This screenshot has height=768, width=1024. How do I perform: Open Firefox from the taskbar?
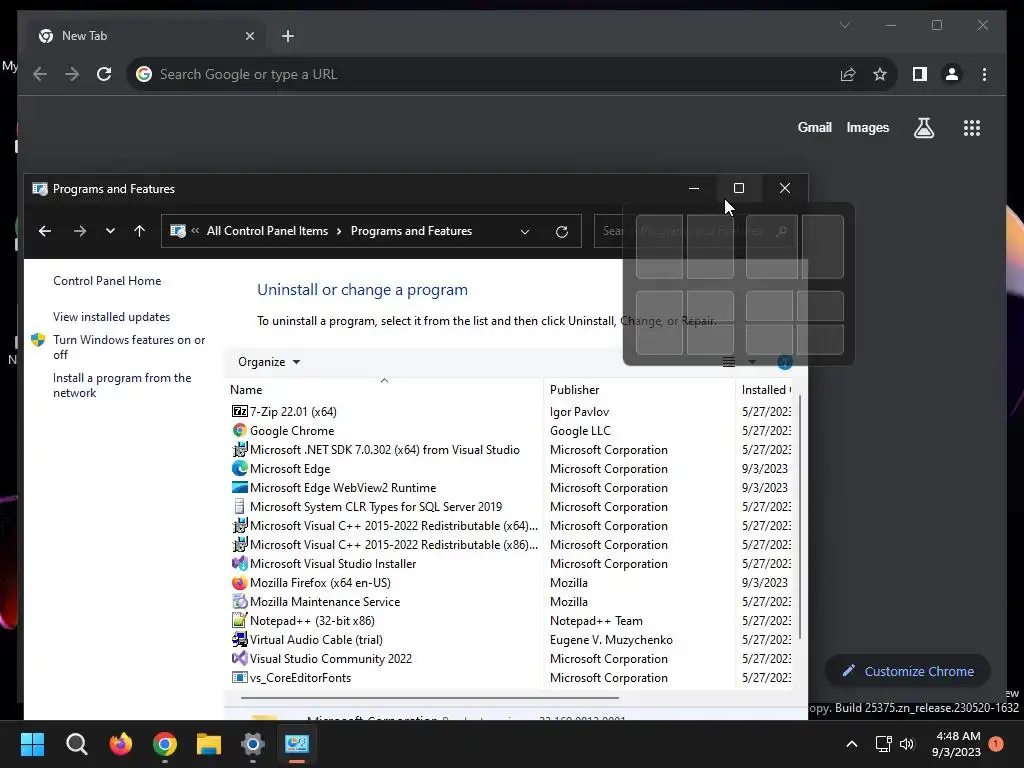point(120,744)
